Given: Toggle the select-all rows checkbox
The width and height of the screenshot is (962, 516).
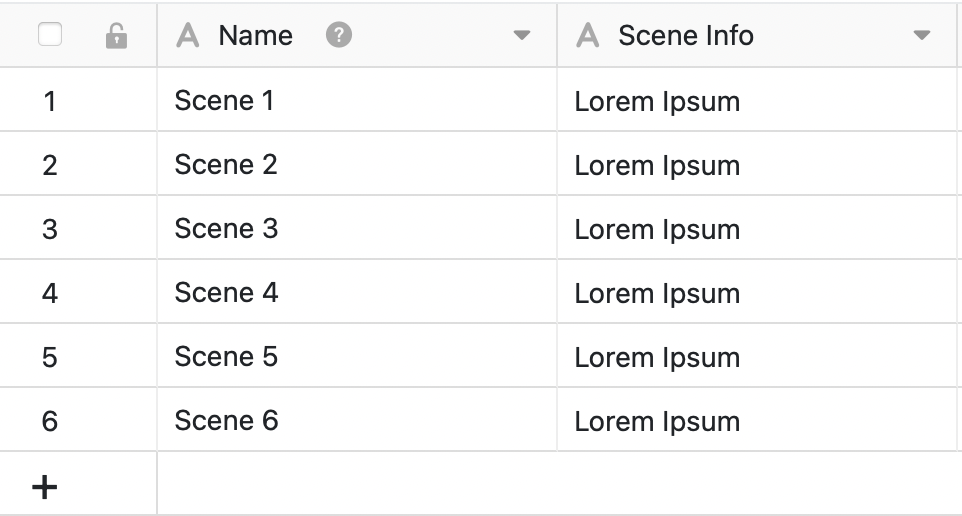Looking at the screenshot, I should 49,35.
